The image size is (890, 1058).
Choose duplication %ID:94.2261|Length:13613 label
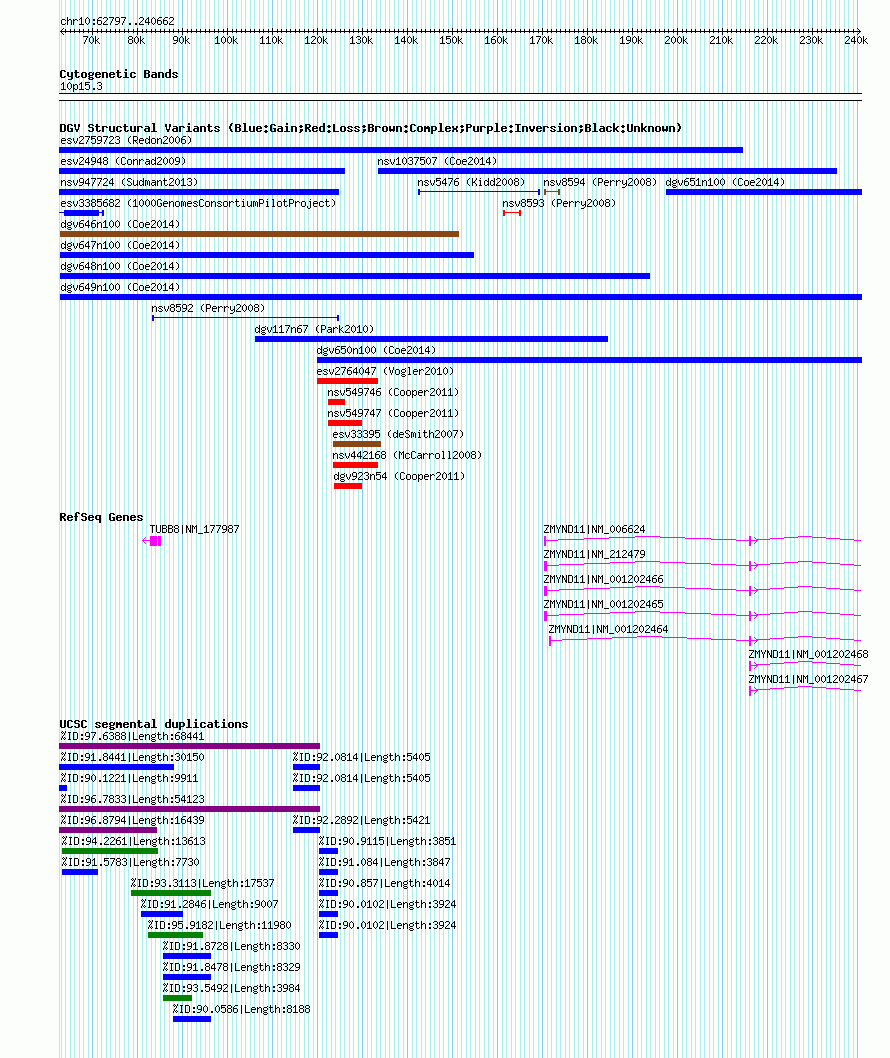pos(134,841)
